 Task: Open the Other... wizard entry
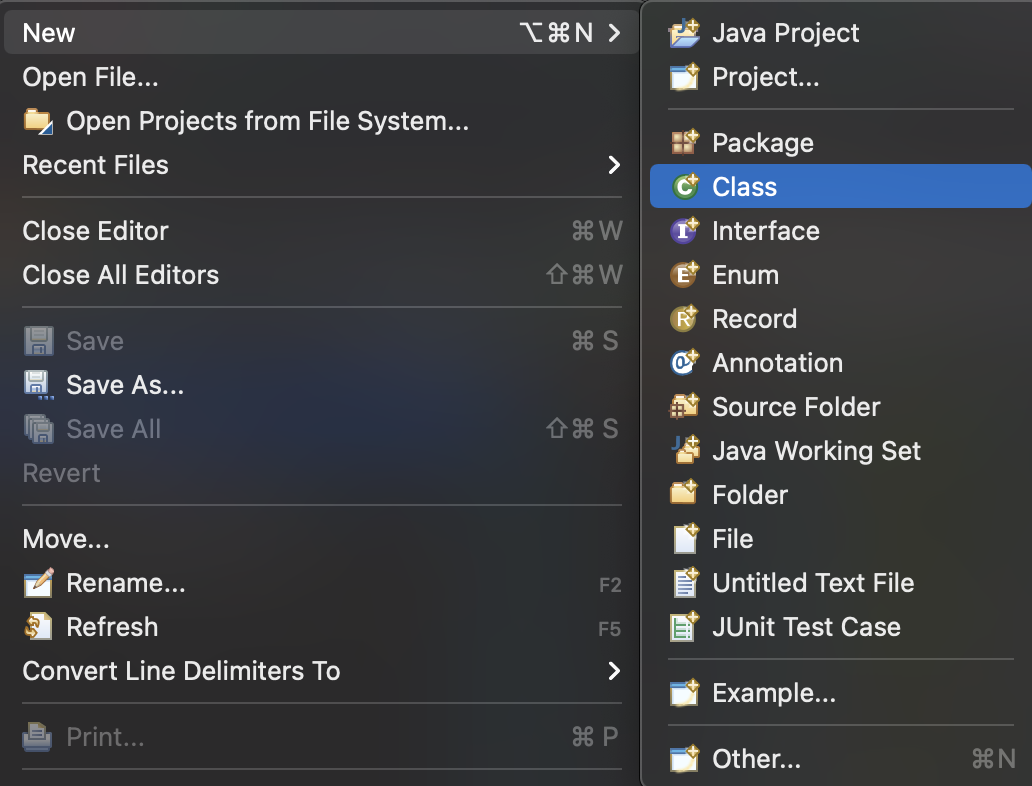(x=756, y=759)
